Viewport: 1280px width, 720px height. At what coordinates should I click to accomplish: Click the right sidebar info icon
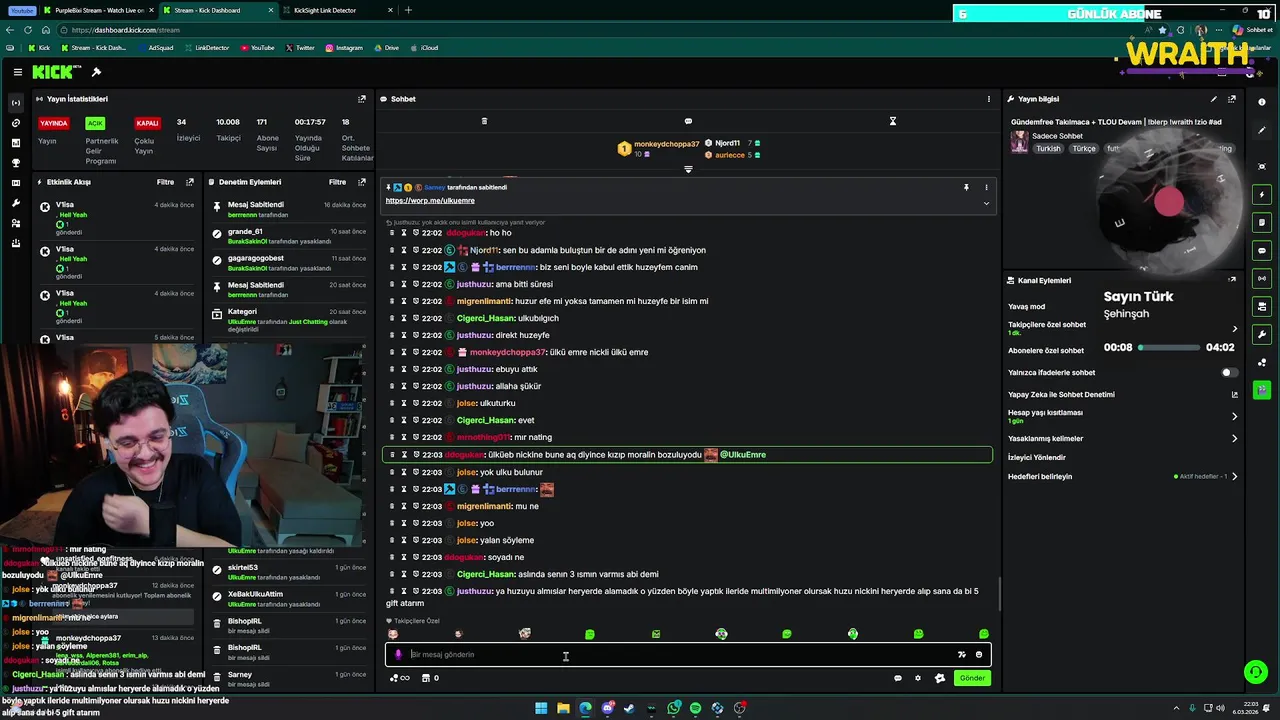(1262, 102)
